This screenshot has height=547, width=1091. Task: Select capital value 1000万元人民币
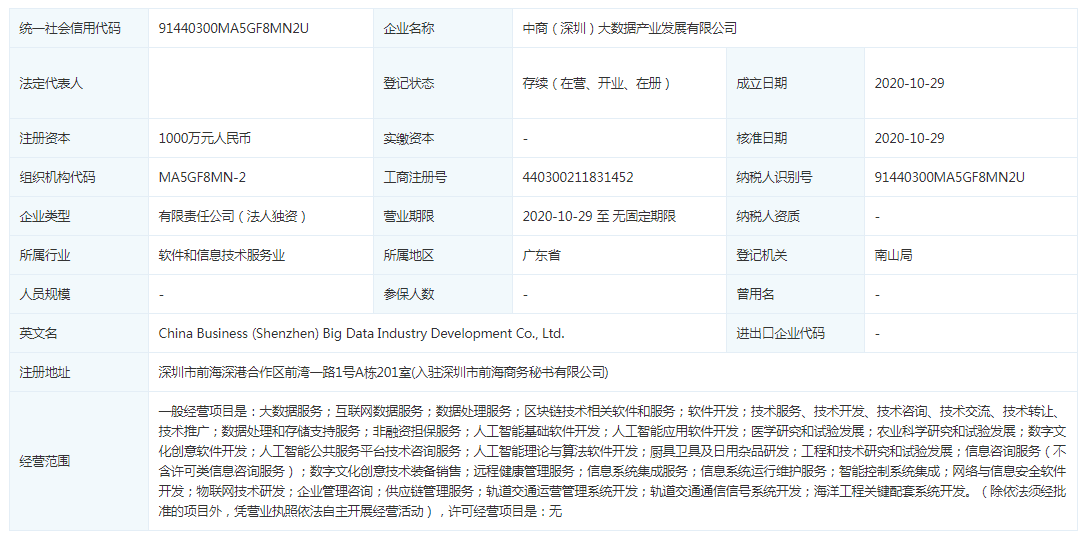[205, 138]
